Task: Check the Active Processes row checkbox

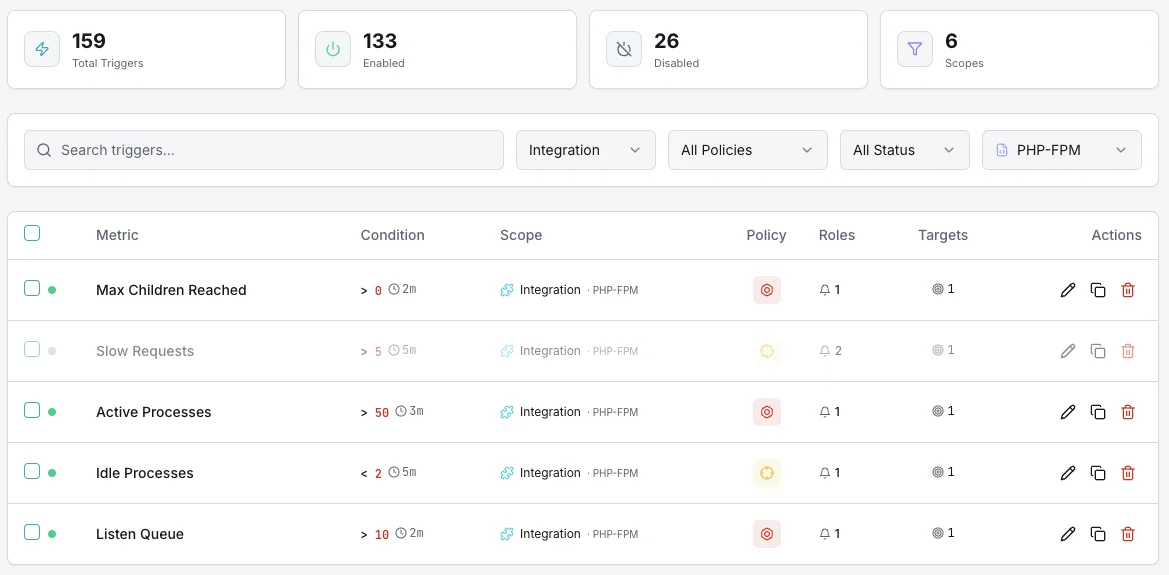Action: pyautogui.click(x=32, y=410)
